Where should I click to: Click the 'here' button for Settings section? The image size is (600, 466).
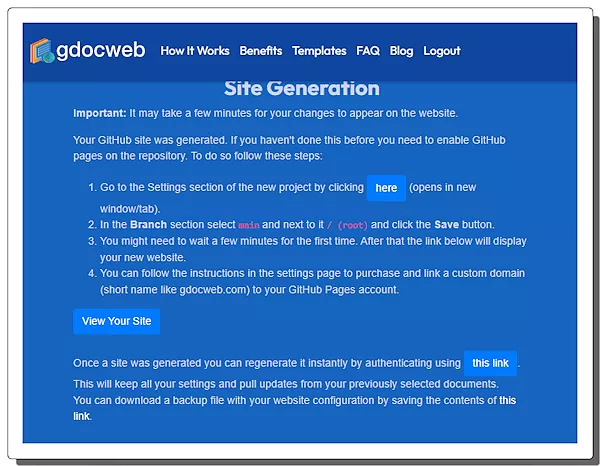pyautogui.click(x=386, y=188)
